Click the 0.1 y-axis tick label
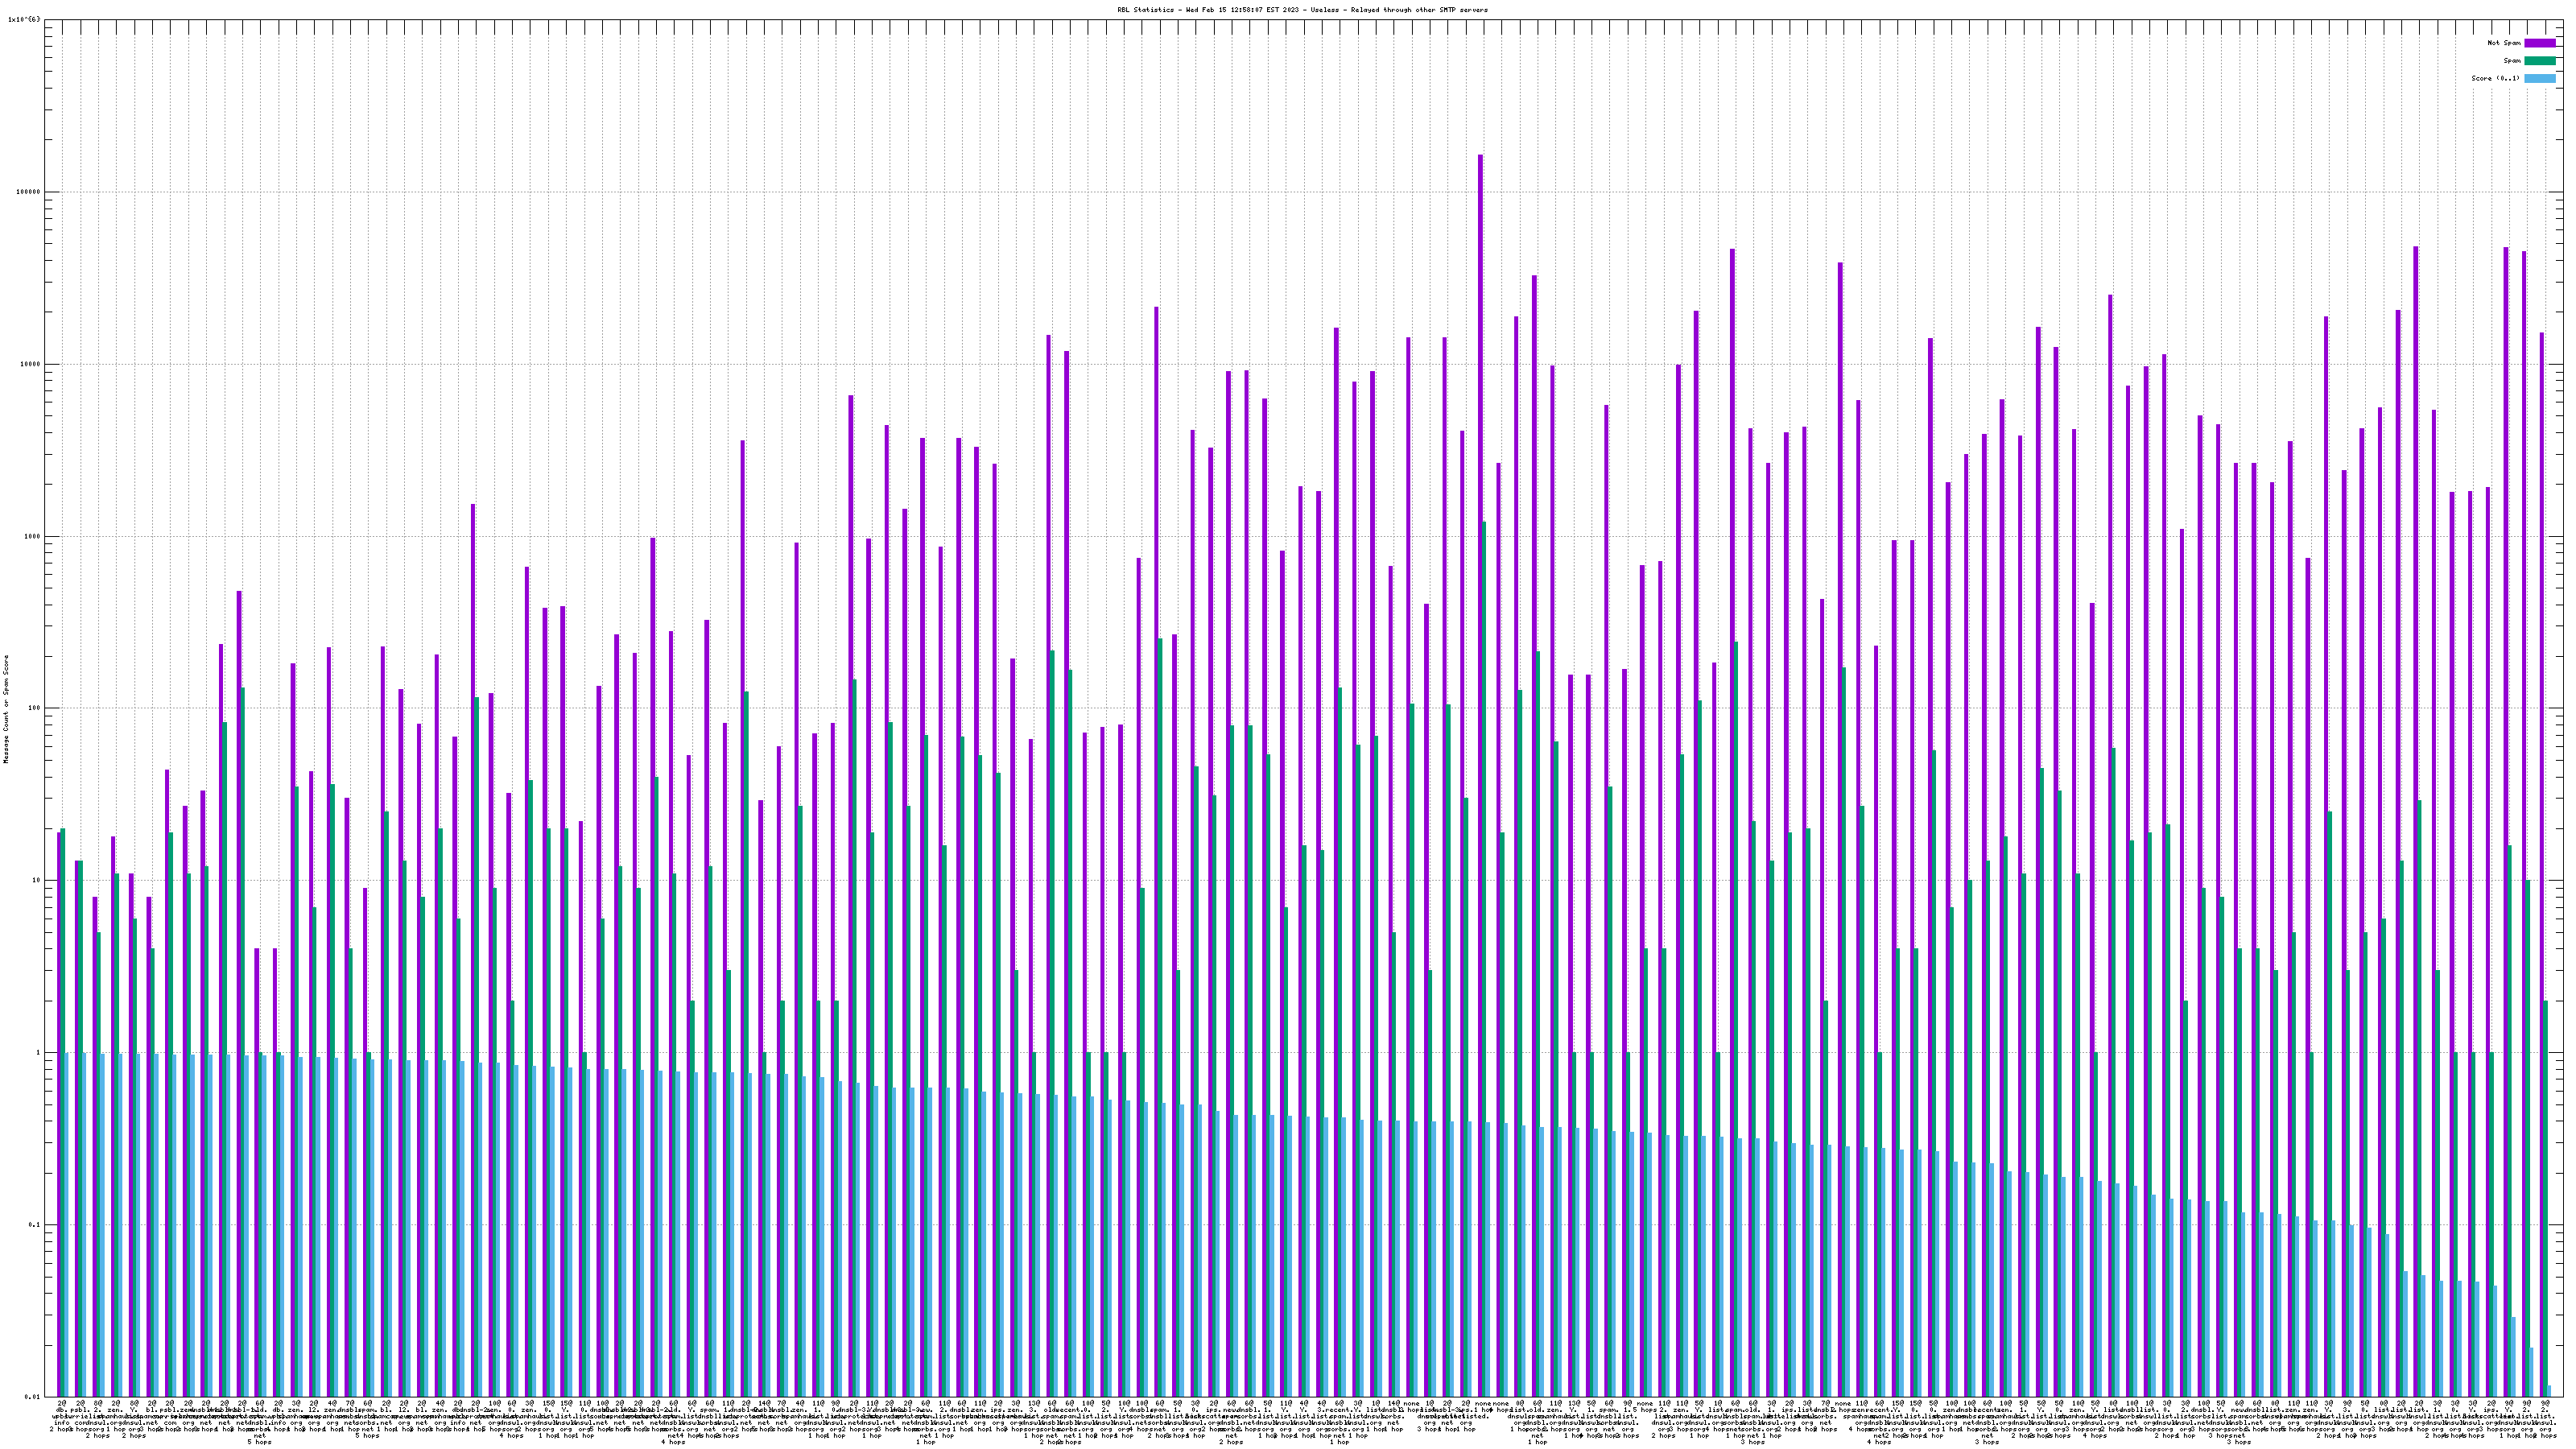Screen dimensions: 2576x1449 click(32, 1225)
